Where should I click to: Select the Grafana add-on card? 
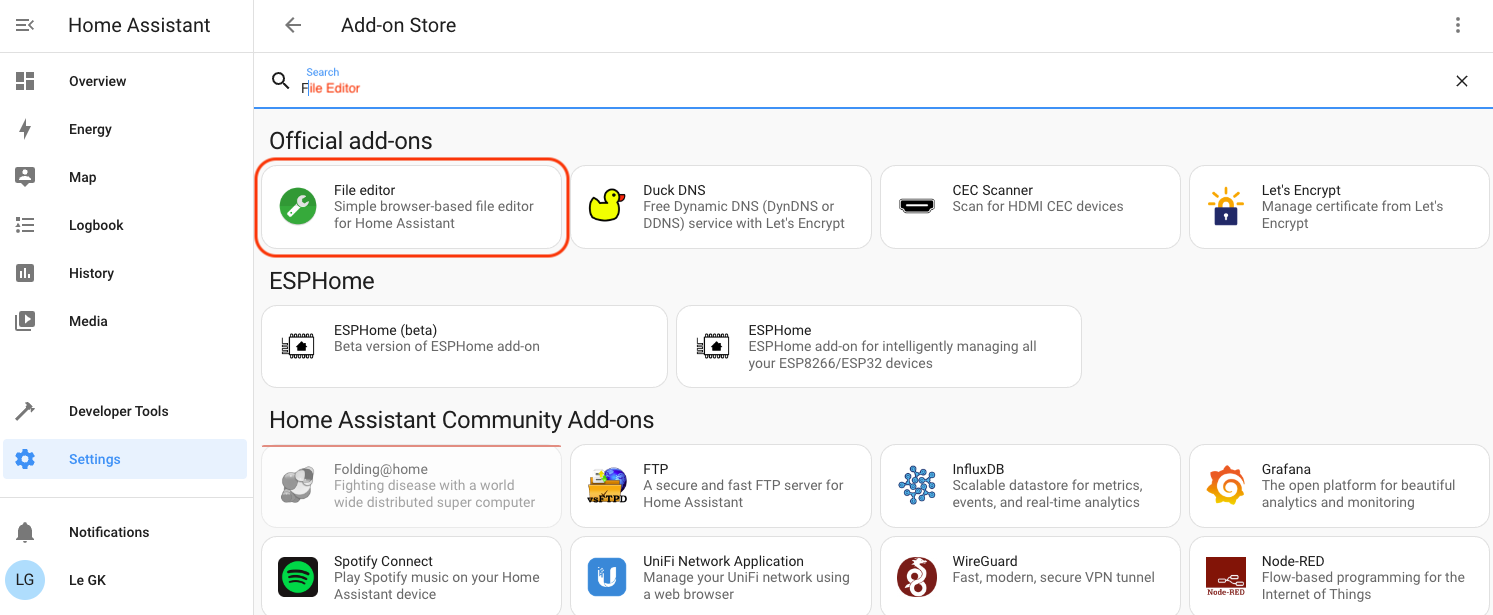point(1338,486)
